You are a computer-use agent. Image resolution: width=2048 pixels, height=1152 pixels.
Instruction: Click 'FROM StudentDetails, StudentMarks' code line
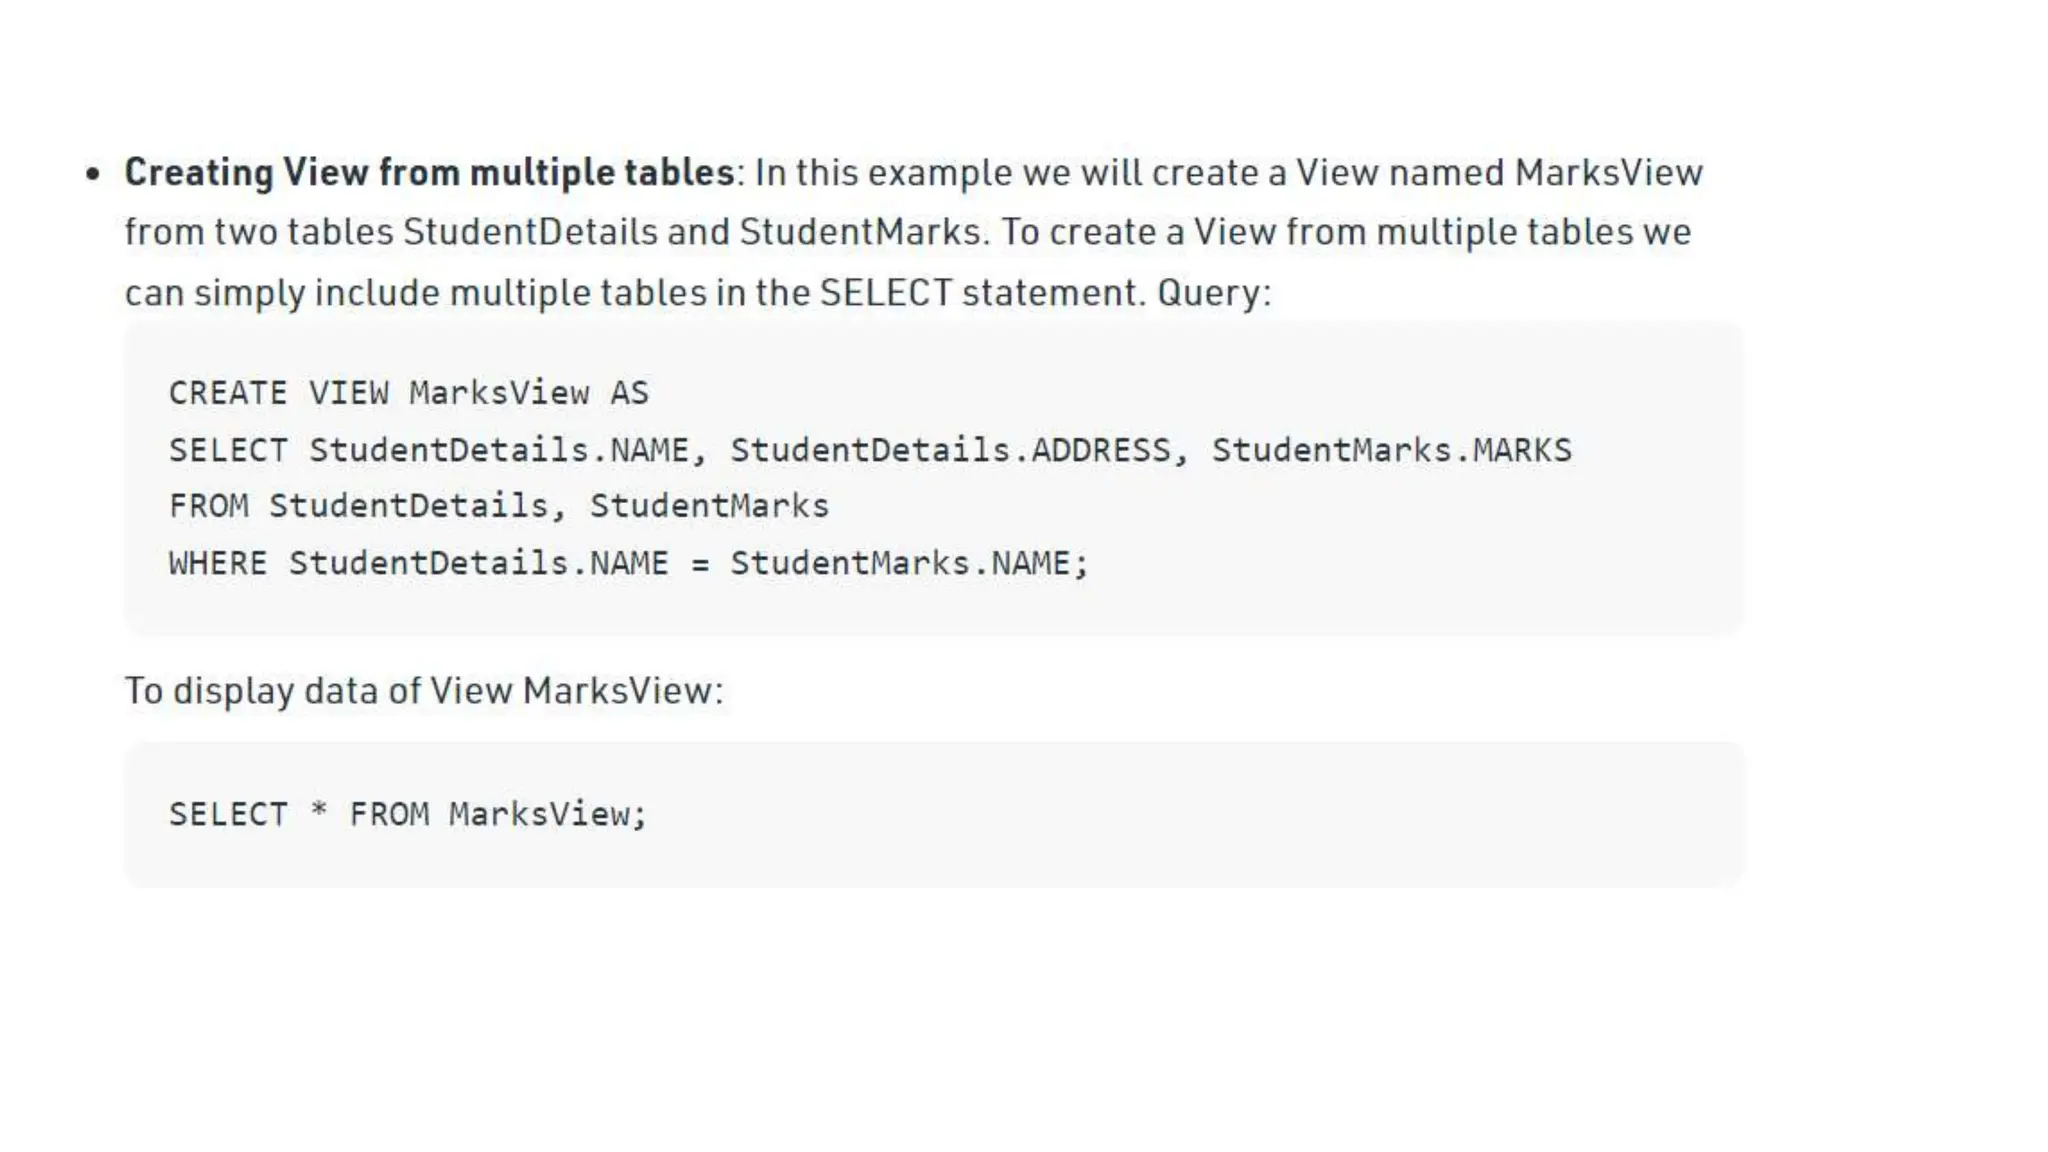pyautogui.click(x=499, y=506)
